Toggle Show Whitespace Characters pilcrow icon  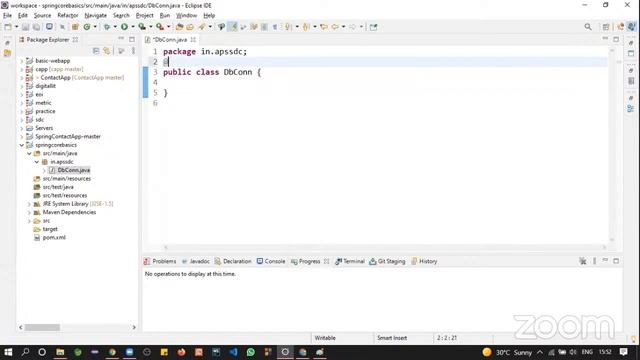click(x=275, y=27)
